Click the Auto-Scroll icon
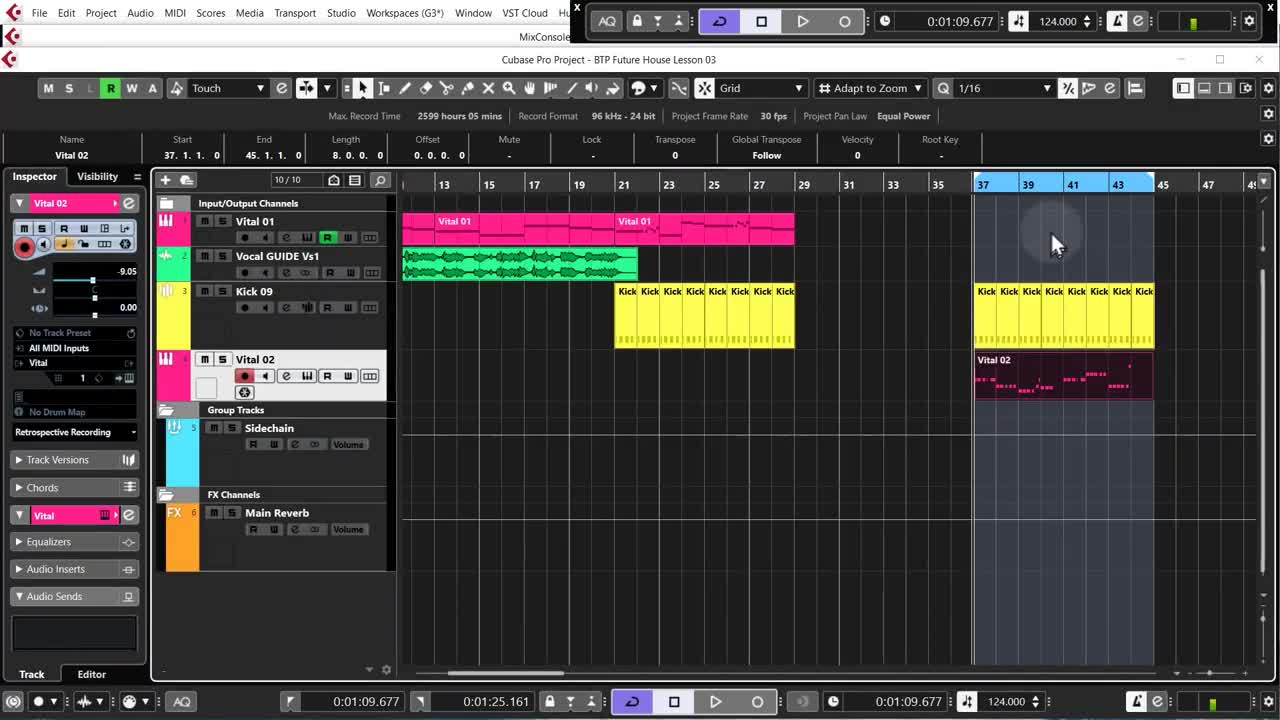Screen dimensions: 1280x720 coord(308,88)
